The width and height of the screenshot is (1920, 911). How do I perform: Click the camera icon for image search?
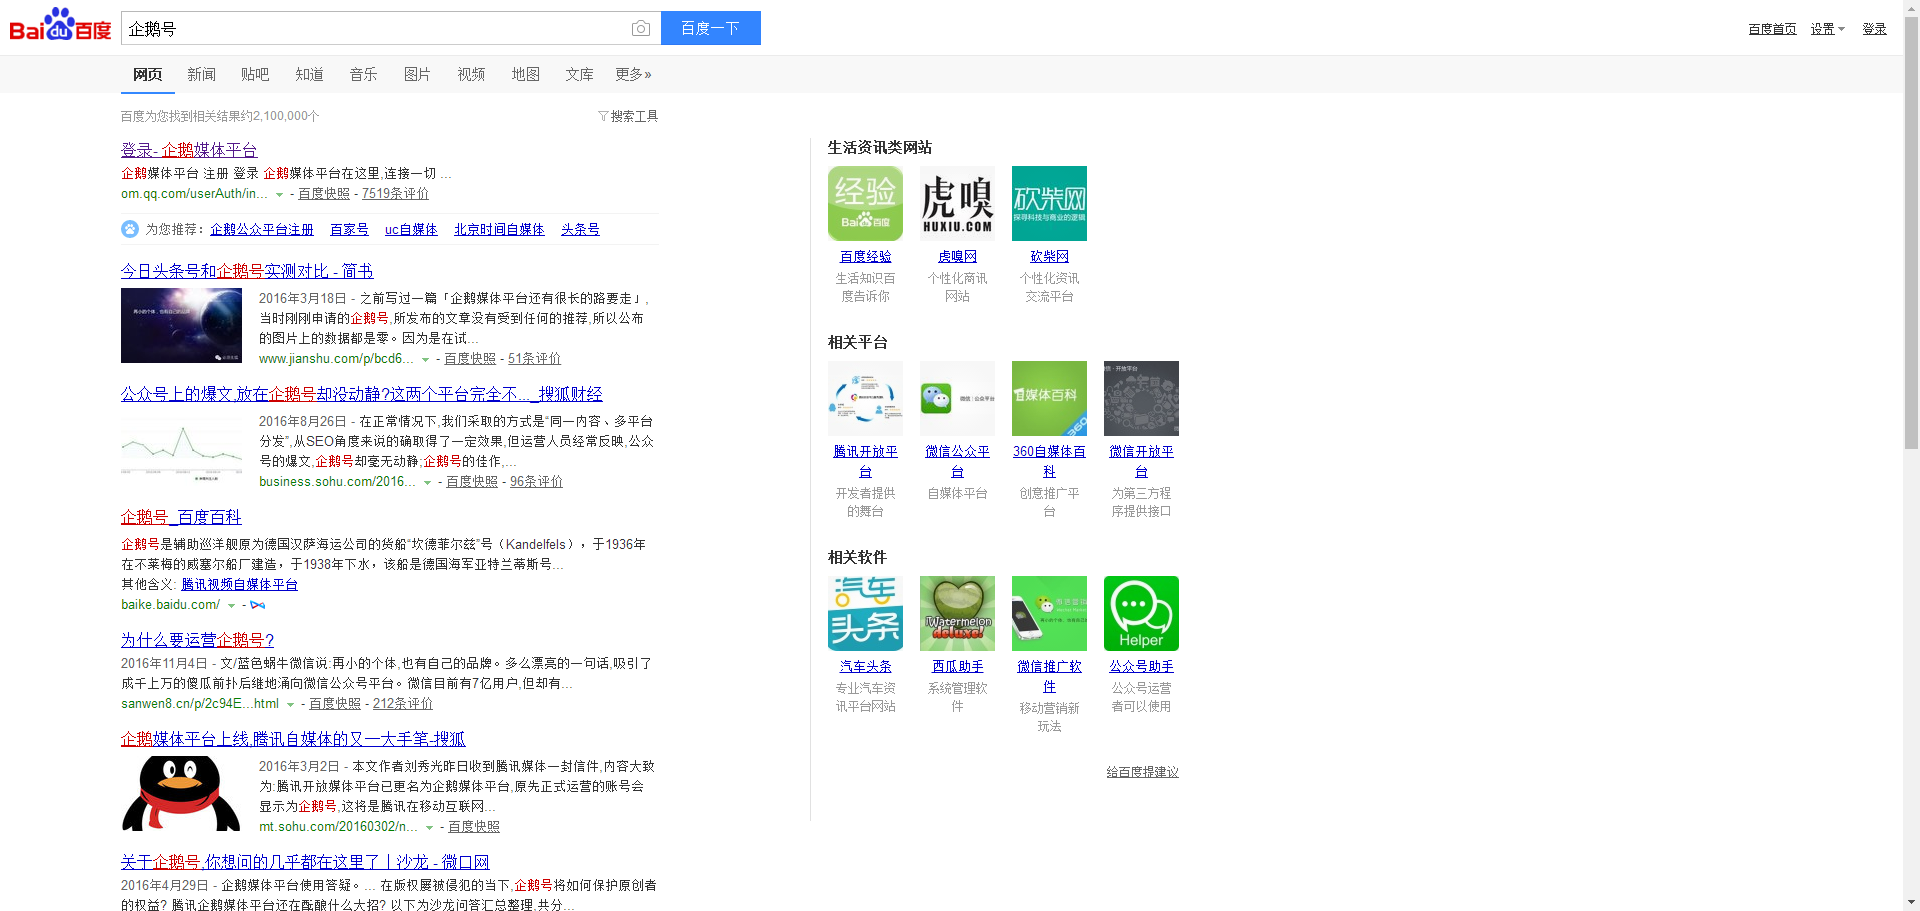point(640,28)
